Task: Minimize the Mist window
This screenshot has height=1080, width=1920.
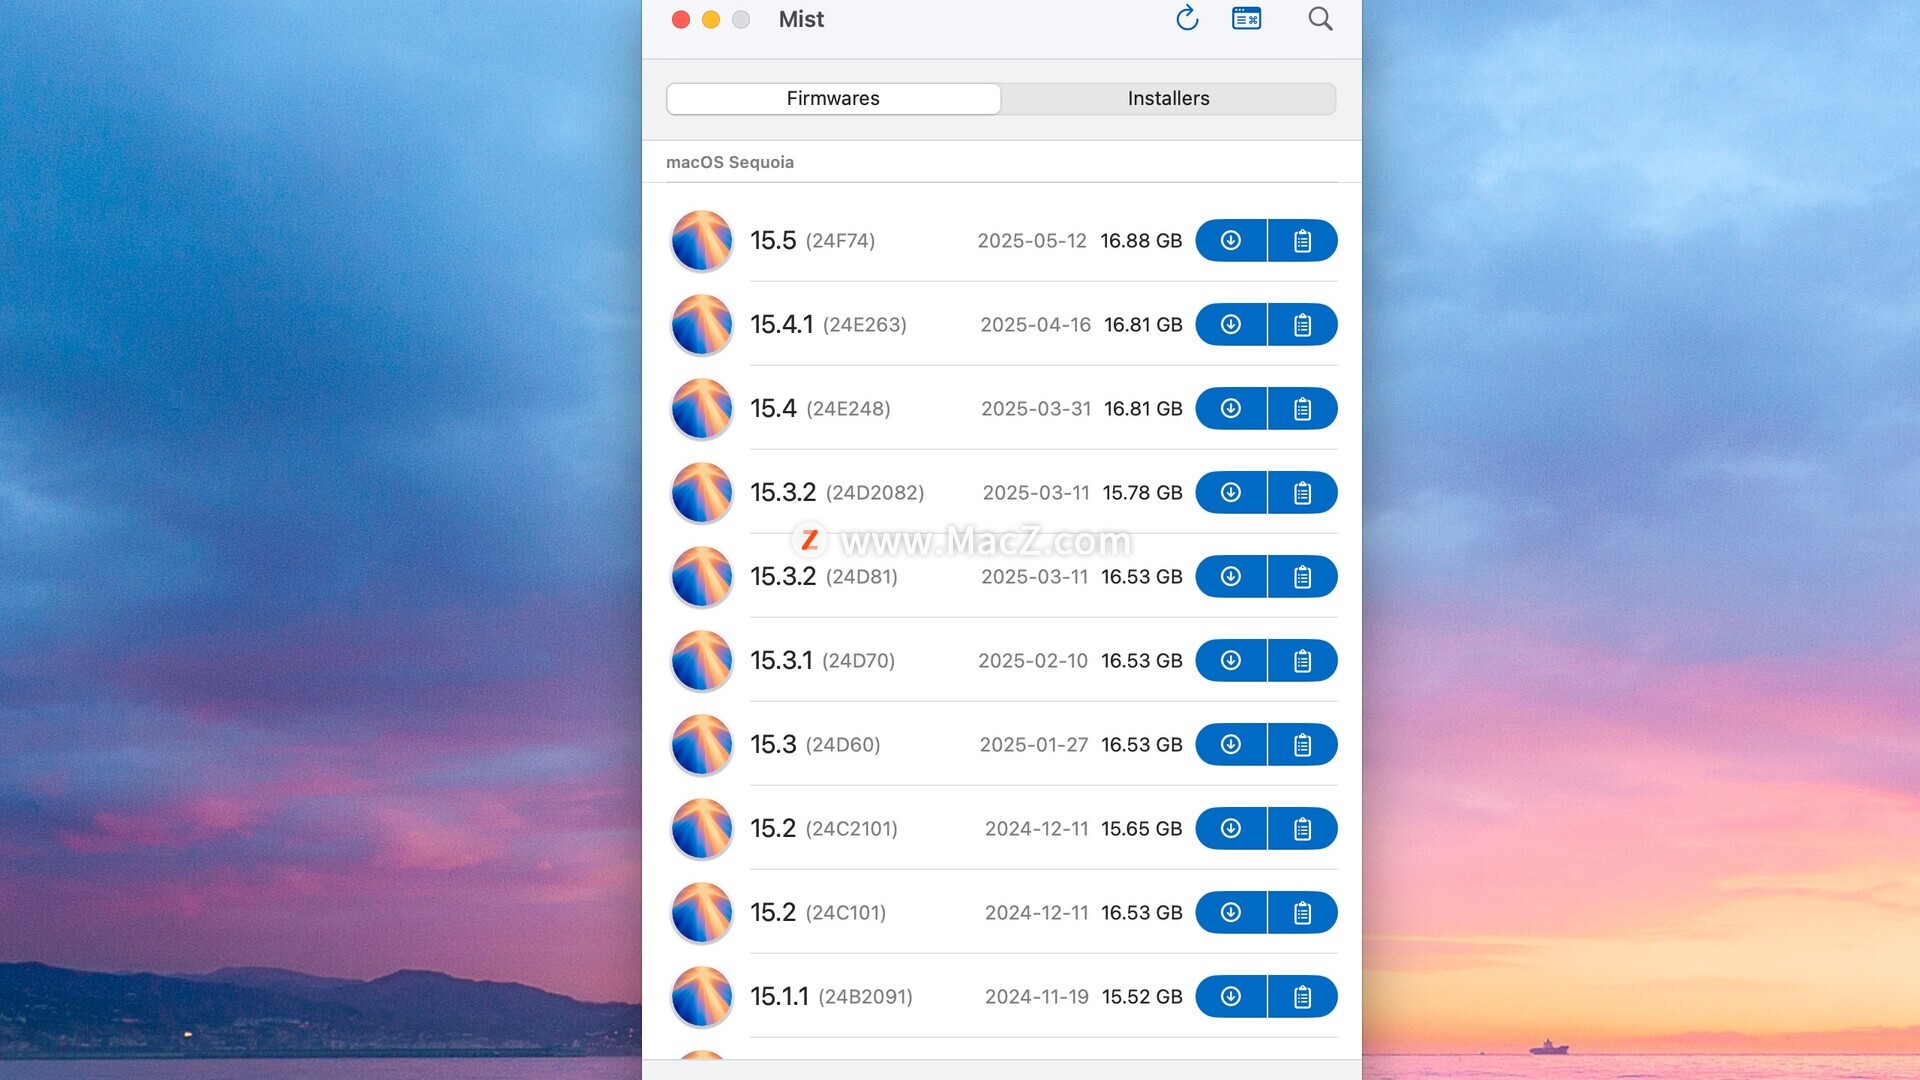Action: (x=711, y=20)
